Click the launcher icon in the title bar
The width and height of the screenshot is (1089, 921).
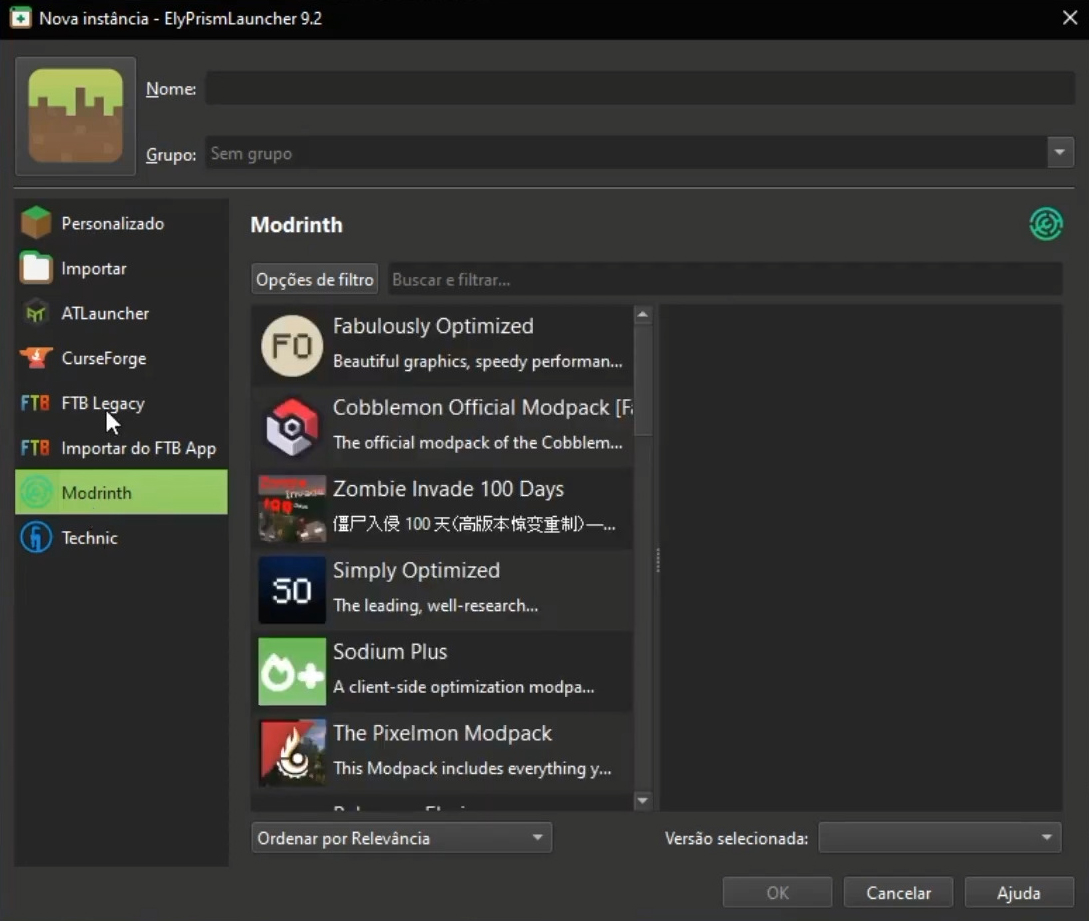pos(20,18)
